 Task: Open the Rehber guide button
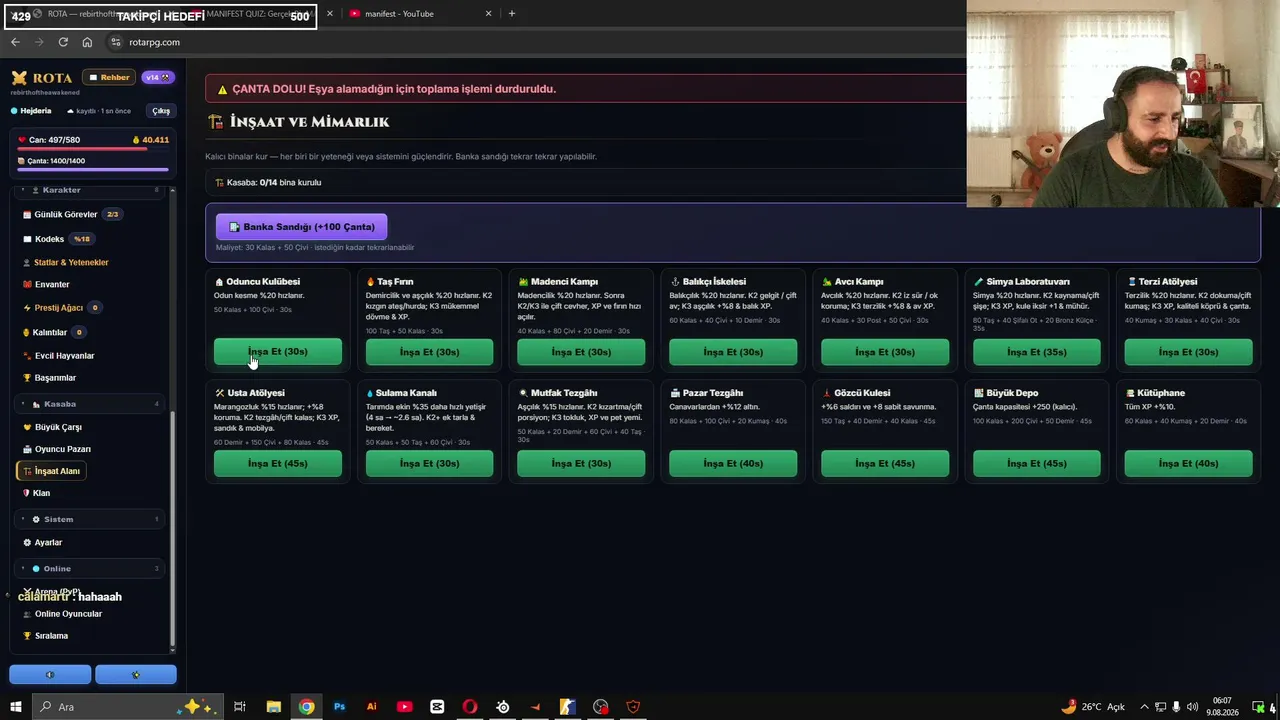pyautogui.click(x=109, y=77)
